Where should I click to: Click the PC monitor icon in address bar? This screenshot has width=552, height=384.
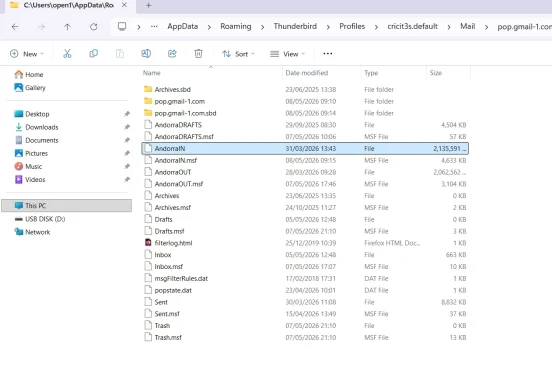122,26
